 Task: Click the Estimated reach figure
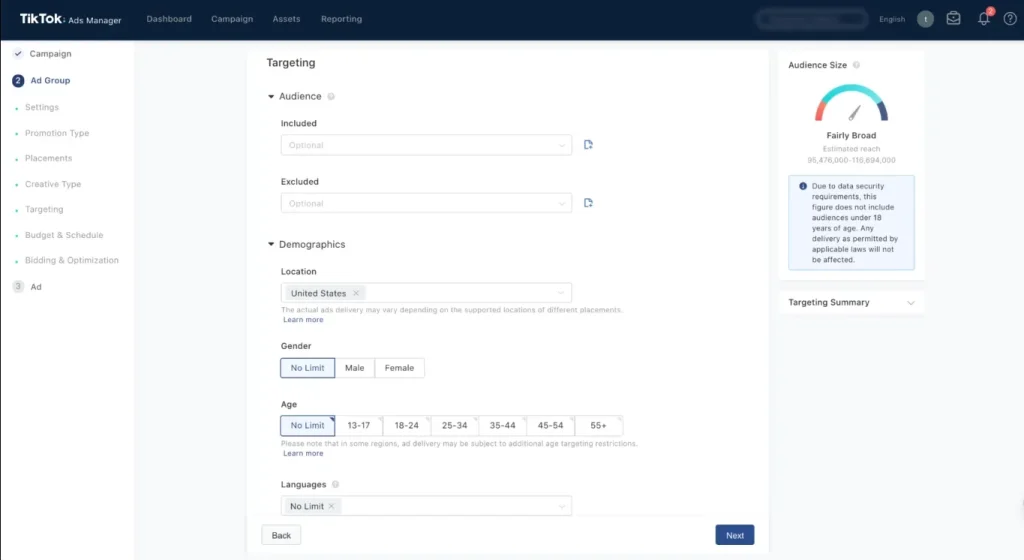[851, 160]
